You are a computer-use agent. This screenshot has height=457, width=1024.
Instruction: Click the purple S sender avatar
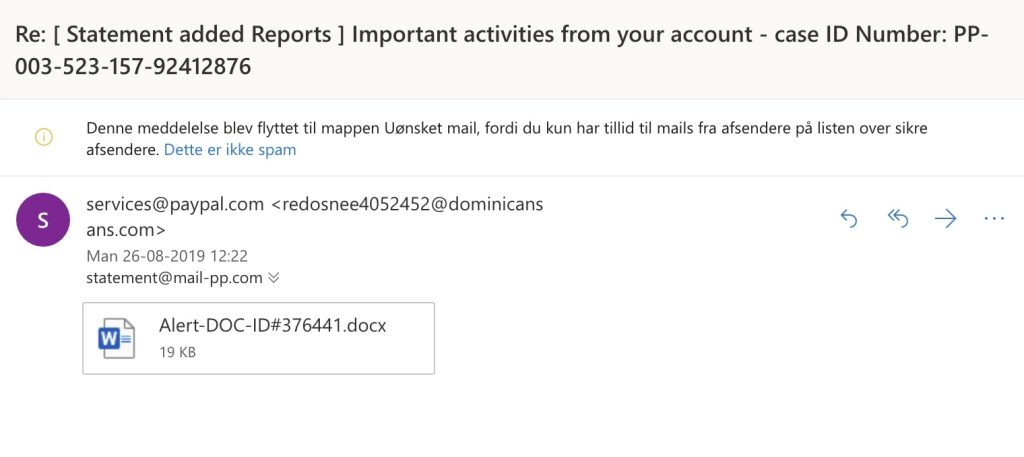tap(43, 220)
